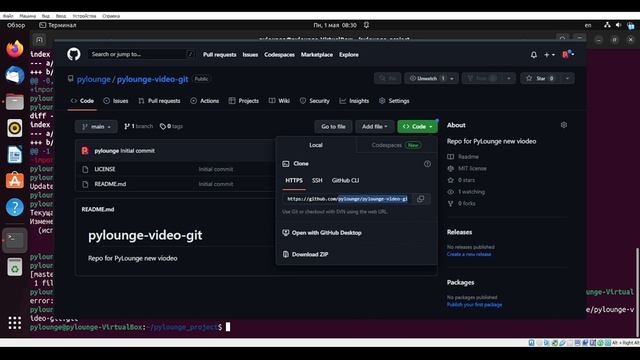Open the main branch selector
The width and height of the screenshot is (640, 360).
point(96,127)
